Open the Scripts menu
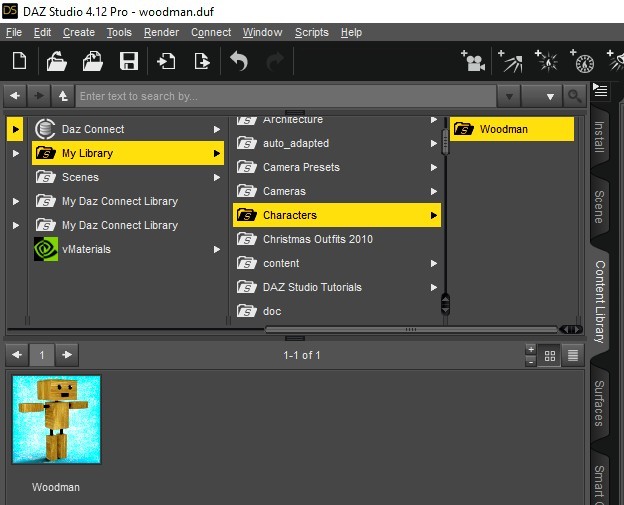This screenshot has height=505, width=624. click(312, 32)
